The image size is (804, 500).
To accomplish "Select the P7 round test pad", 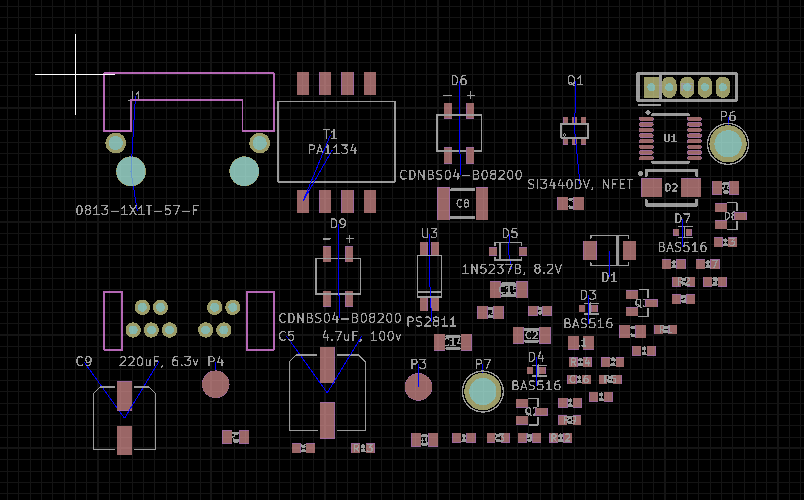I will [x=483, y=392].
